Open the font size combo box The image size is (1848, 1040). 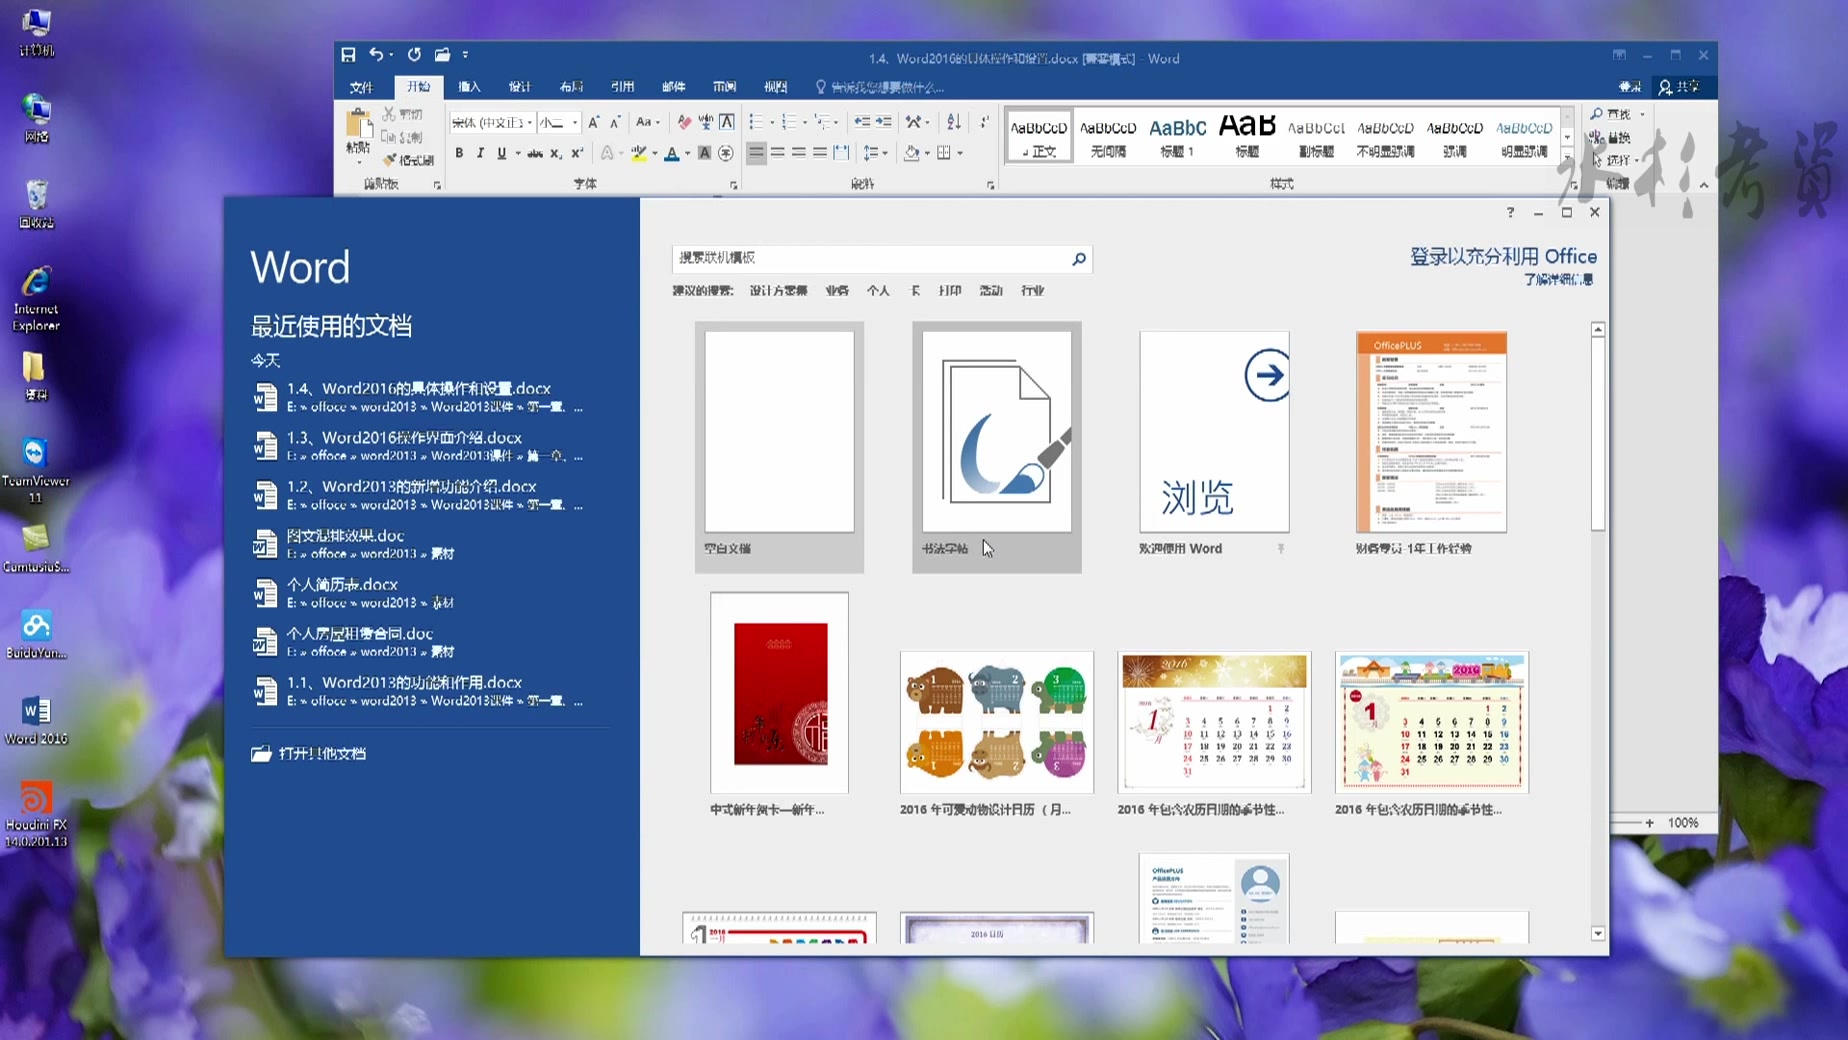(x=558, y=122)
